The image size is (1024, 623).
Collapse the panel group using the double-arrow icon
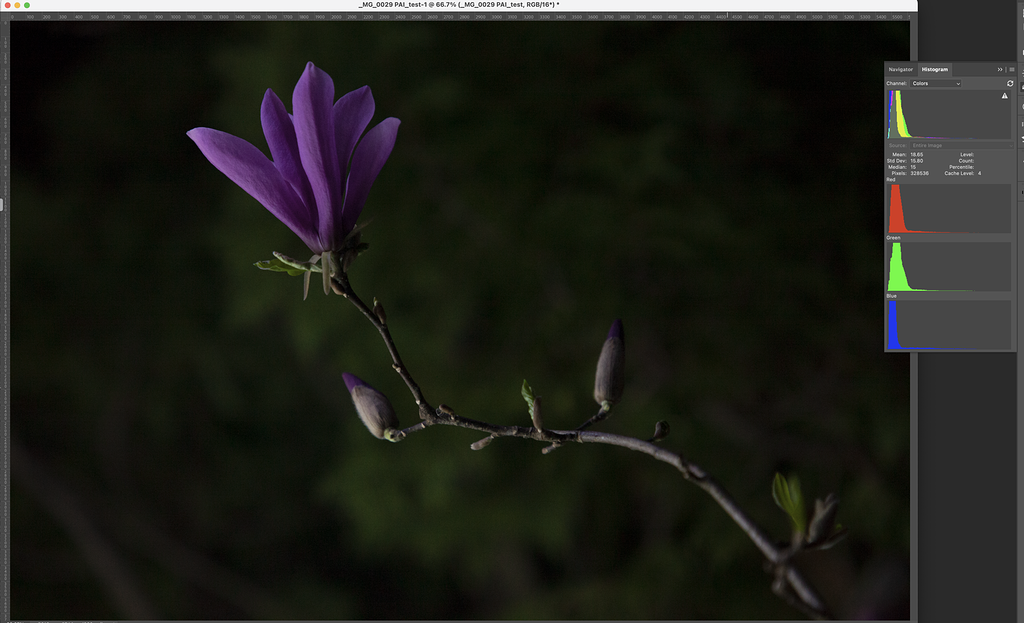point(1000,69)
